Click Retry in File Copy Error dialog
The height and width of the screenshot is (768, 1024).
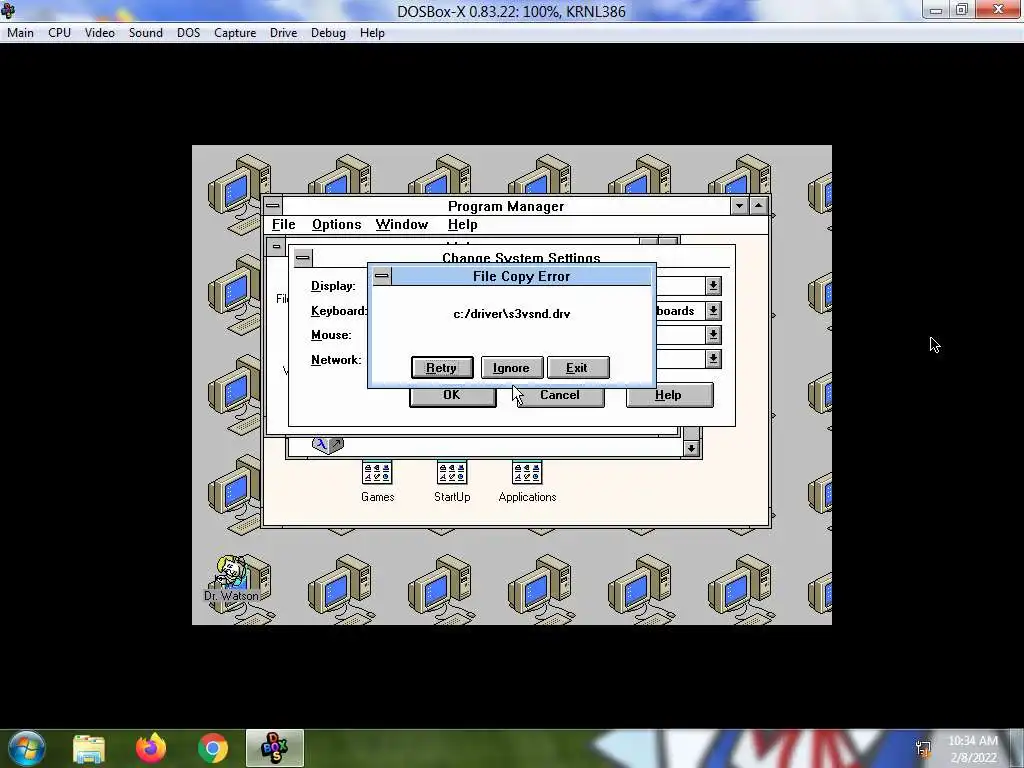click(442, 368)
